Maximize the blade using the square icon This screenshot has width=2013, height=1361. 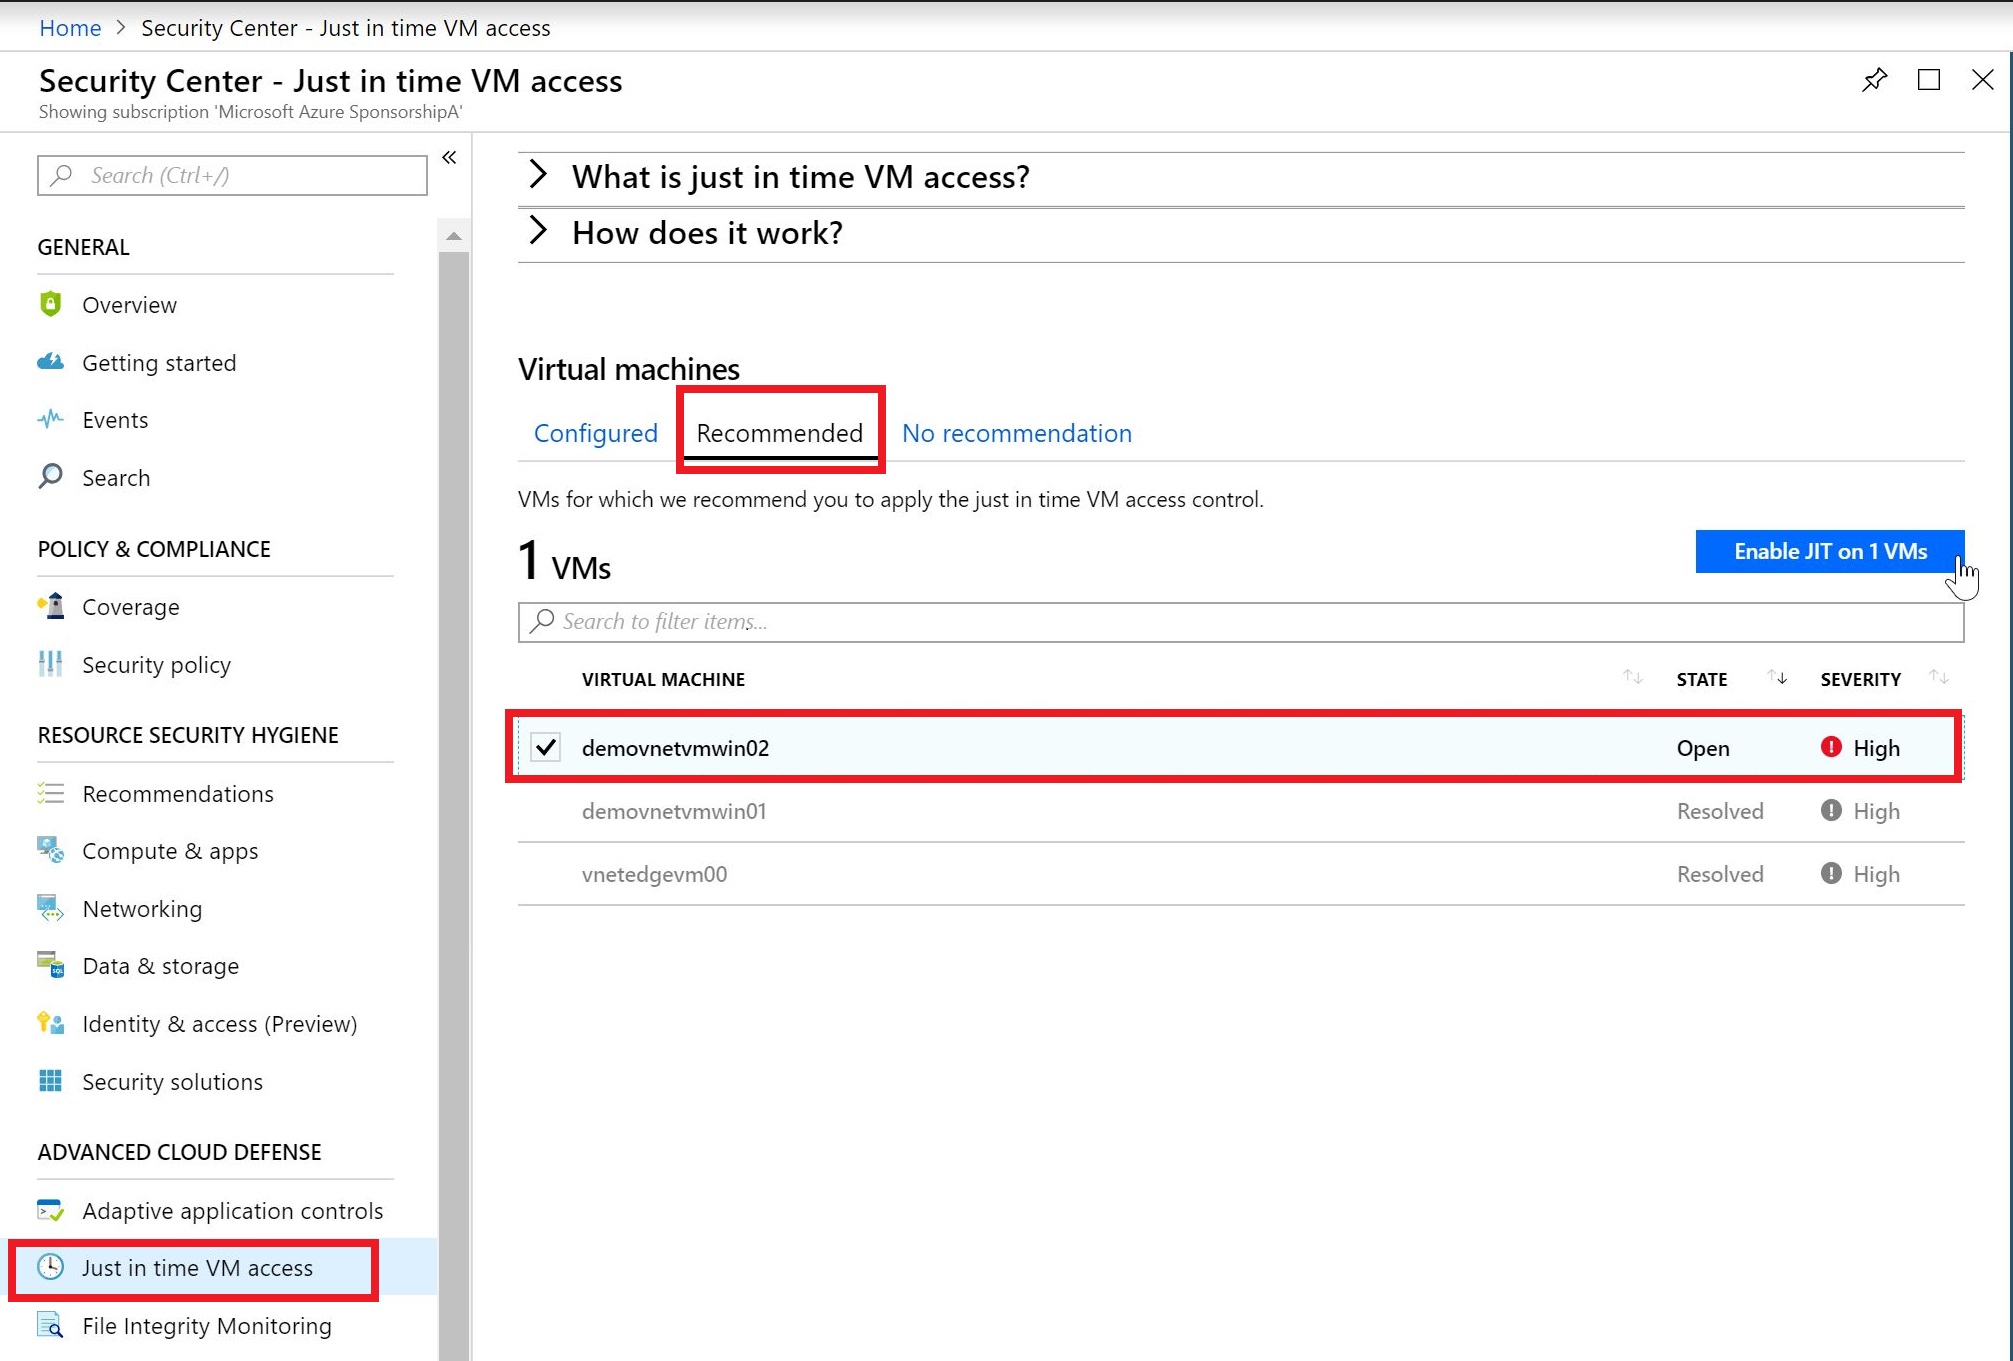1929,80
